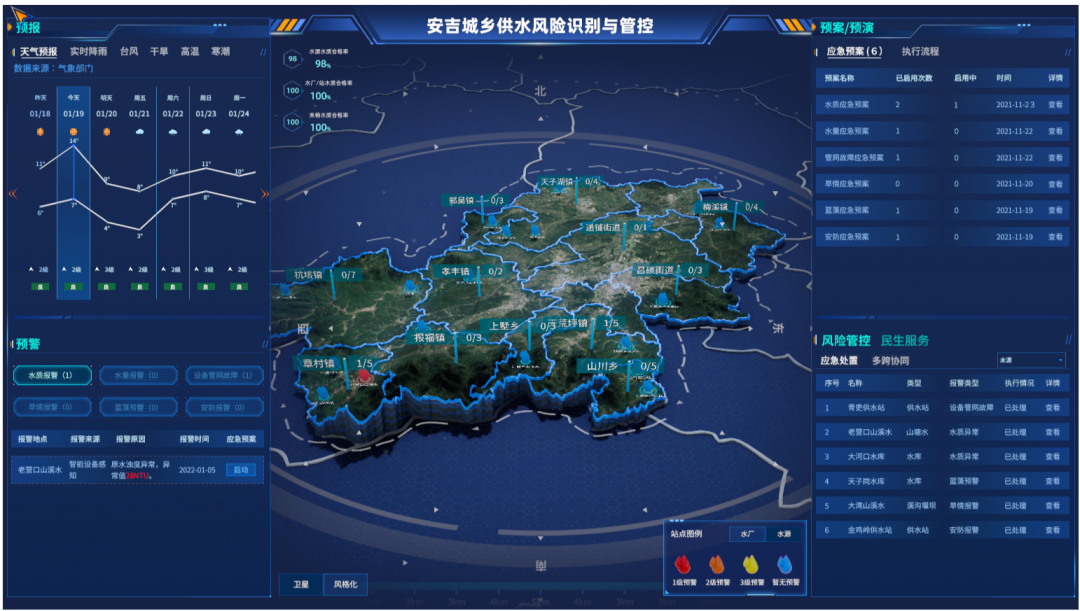Click the orange 2级预警 legend swatch
Image resolution: width=1080 pixels, height=611 pixels.
[x=716, y=565]
